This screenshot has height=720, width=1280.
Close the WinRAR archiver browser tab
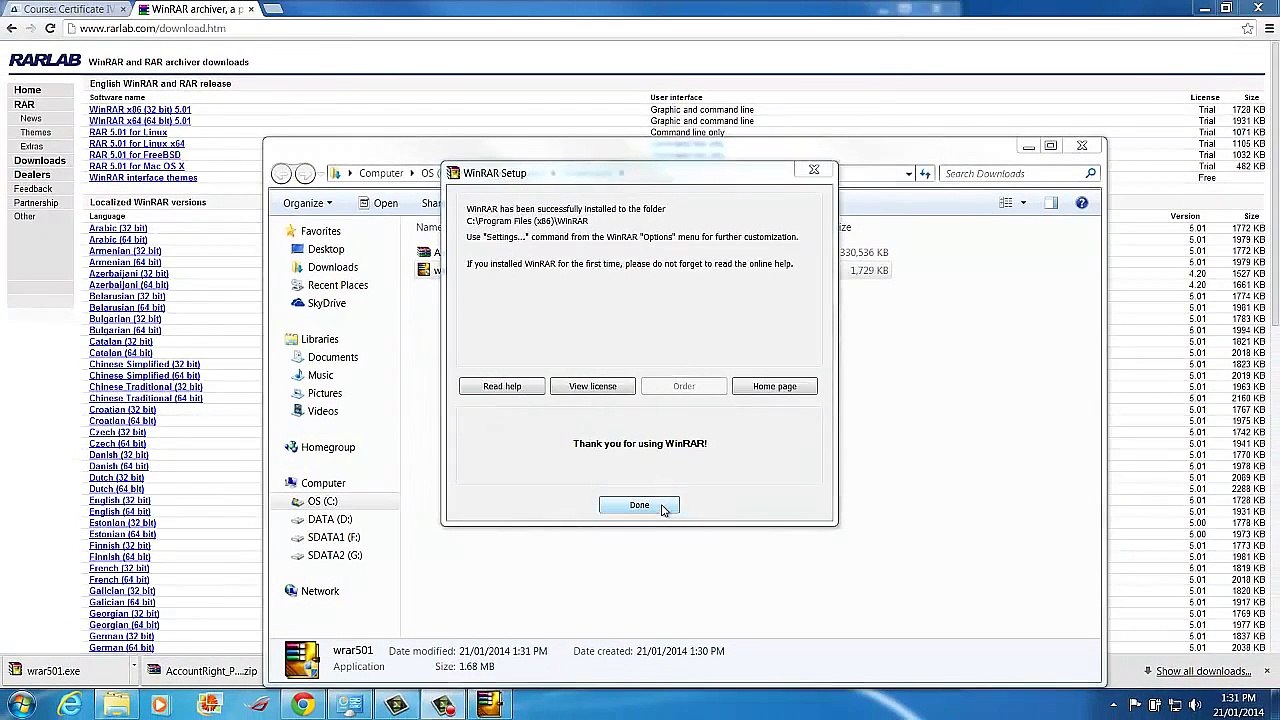coord(250,9)
